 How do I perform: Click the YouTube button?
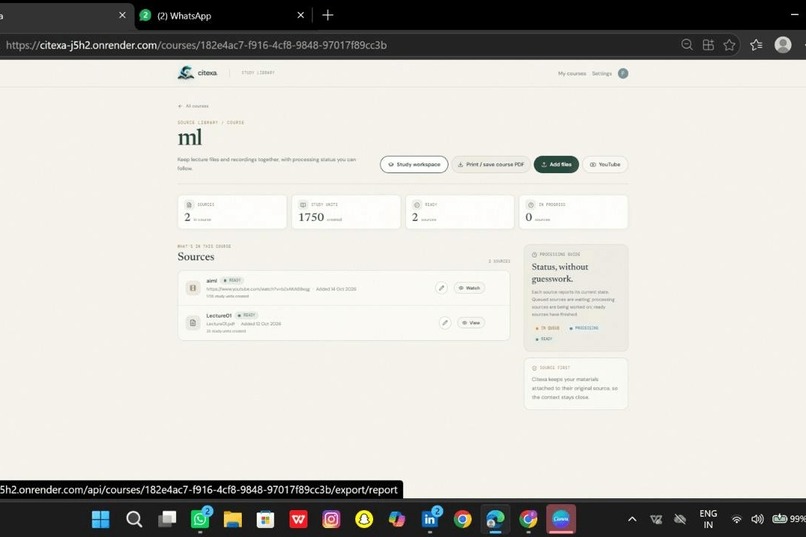(x=605, y=164)
